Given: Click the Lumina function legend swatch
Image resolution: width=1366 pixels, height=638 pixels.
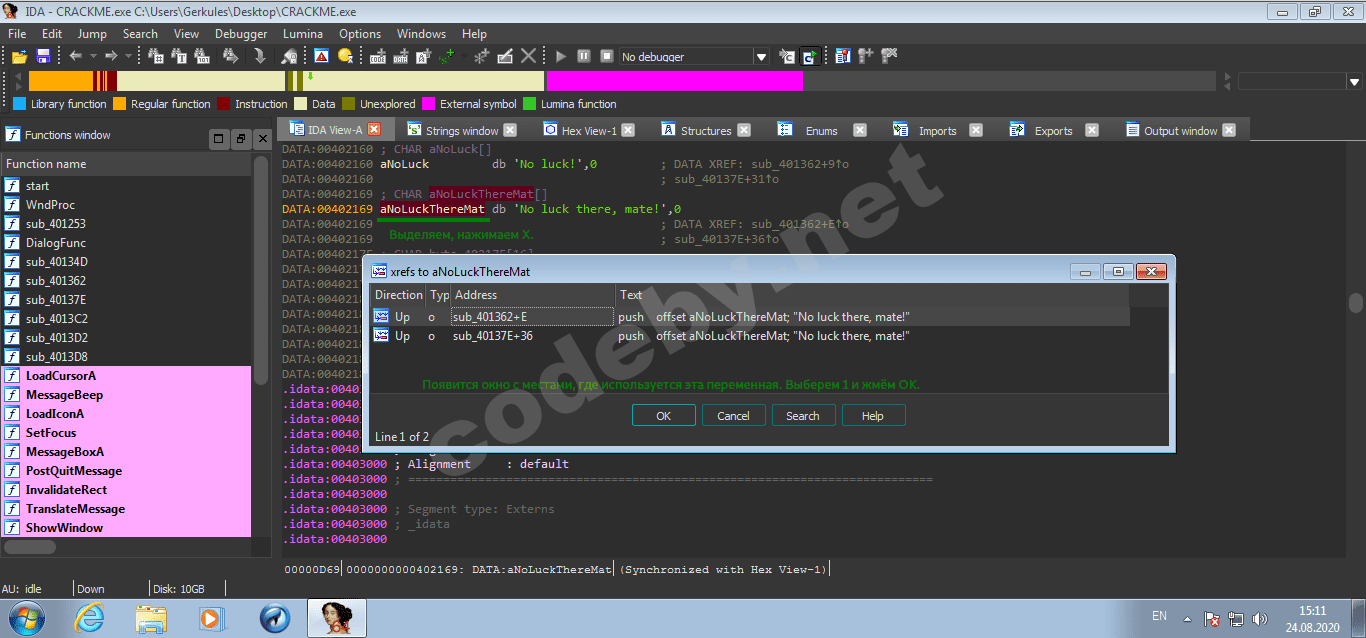Looking at the screenshot, I should point(531,104).
